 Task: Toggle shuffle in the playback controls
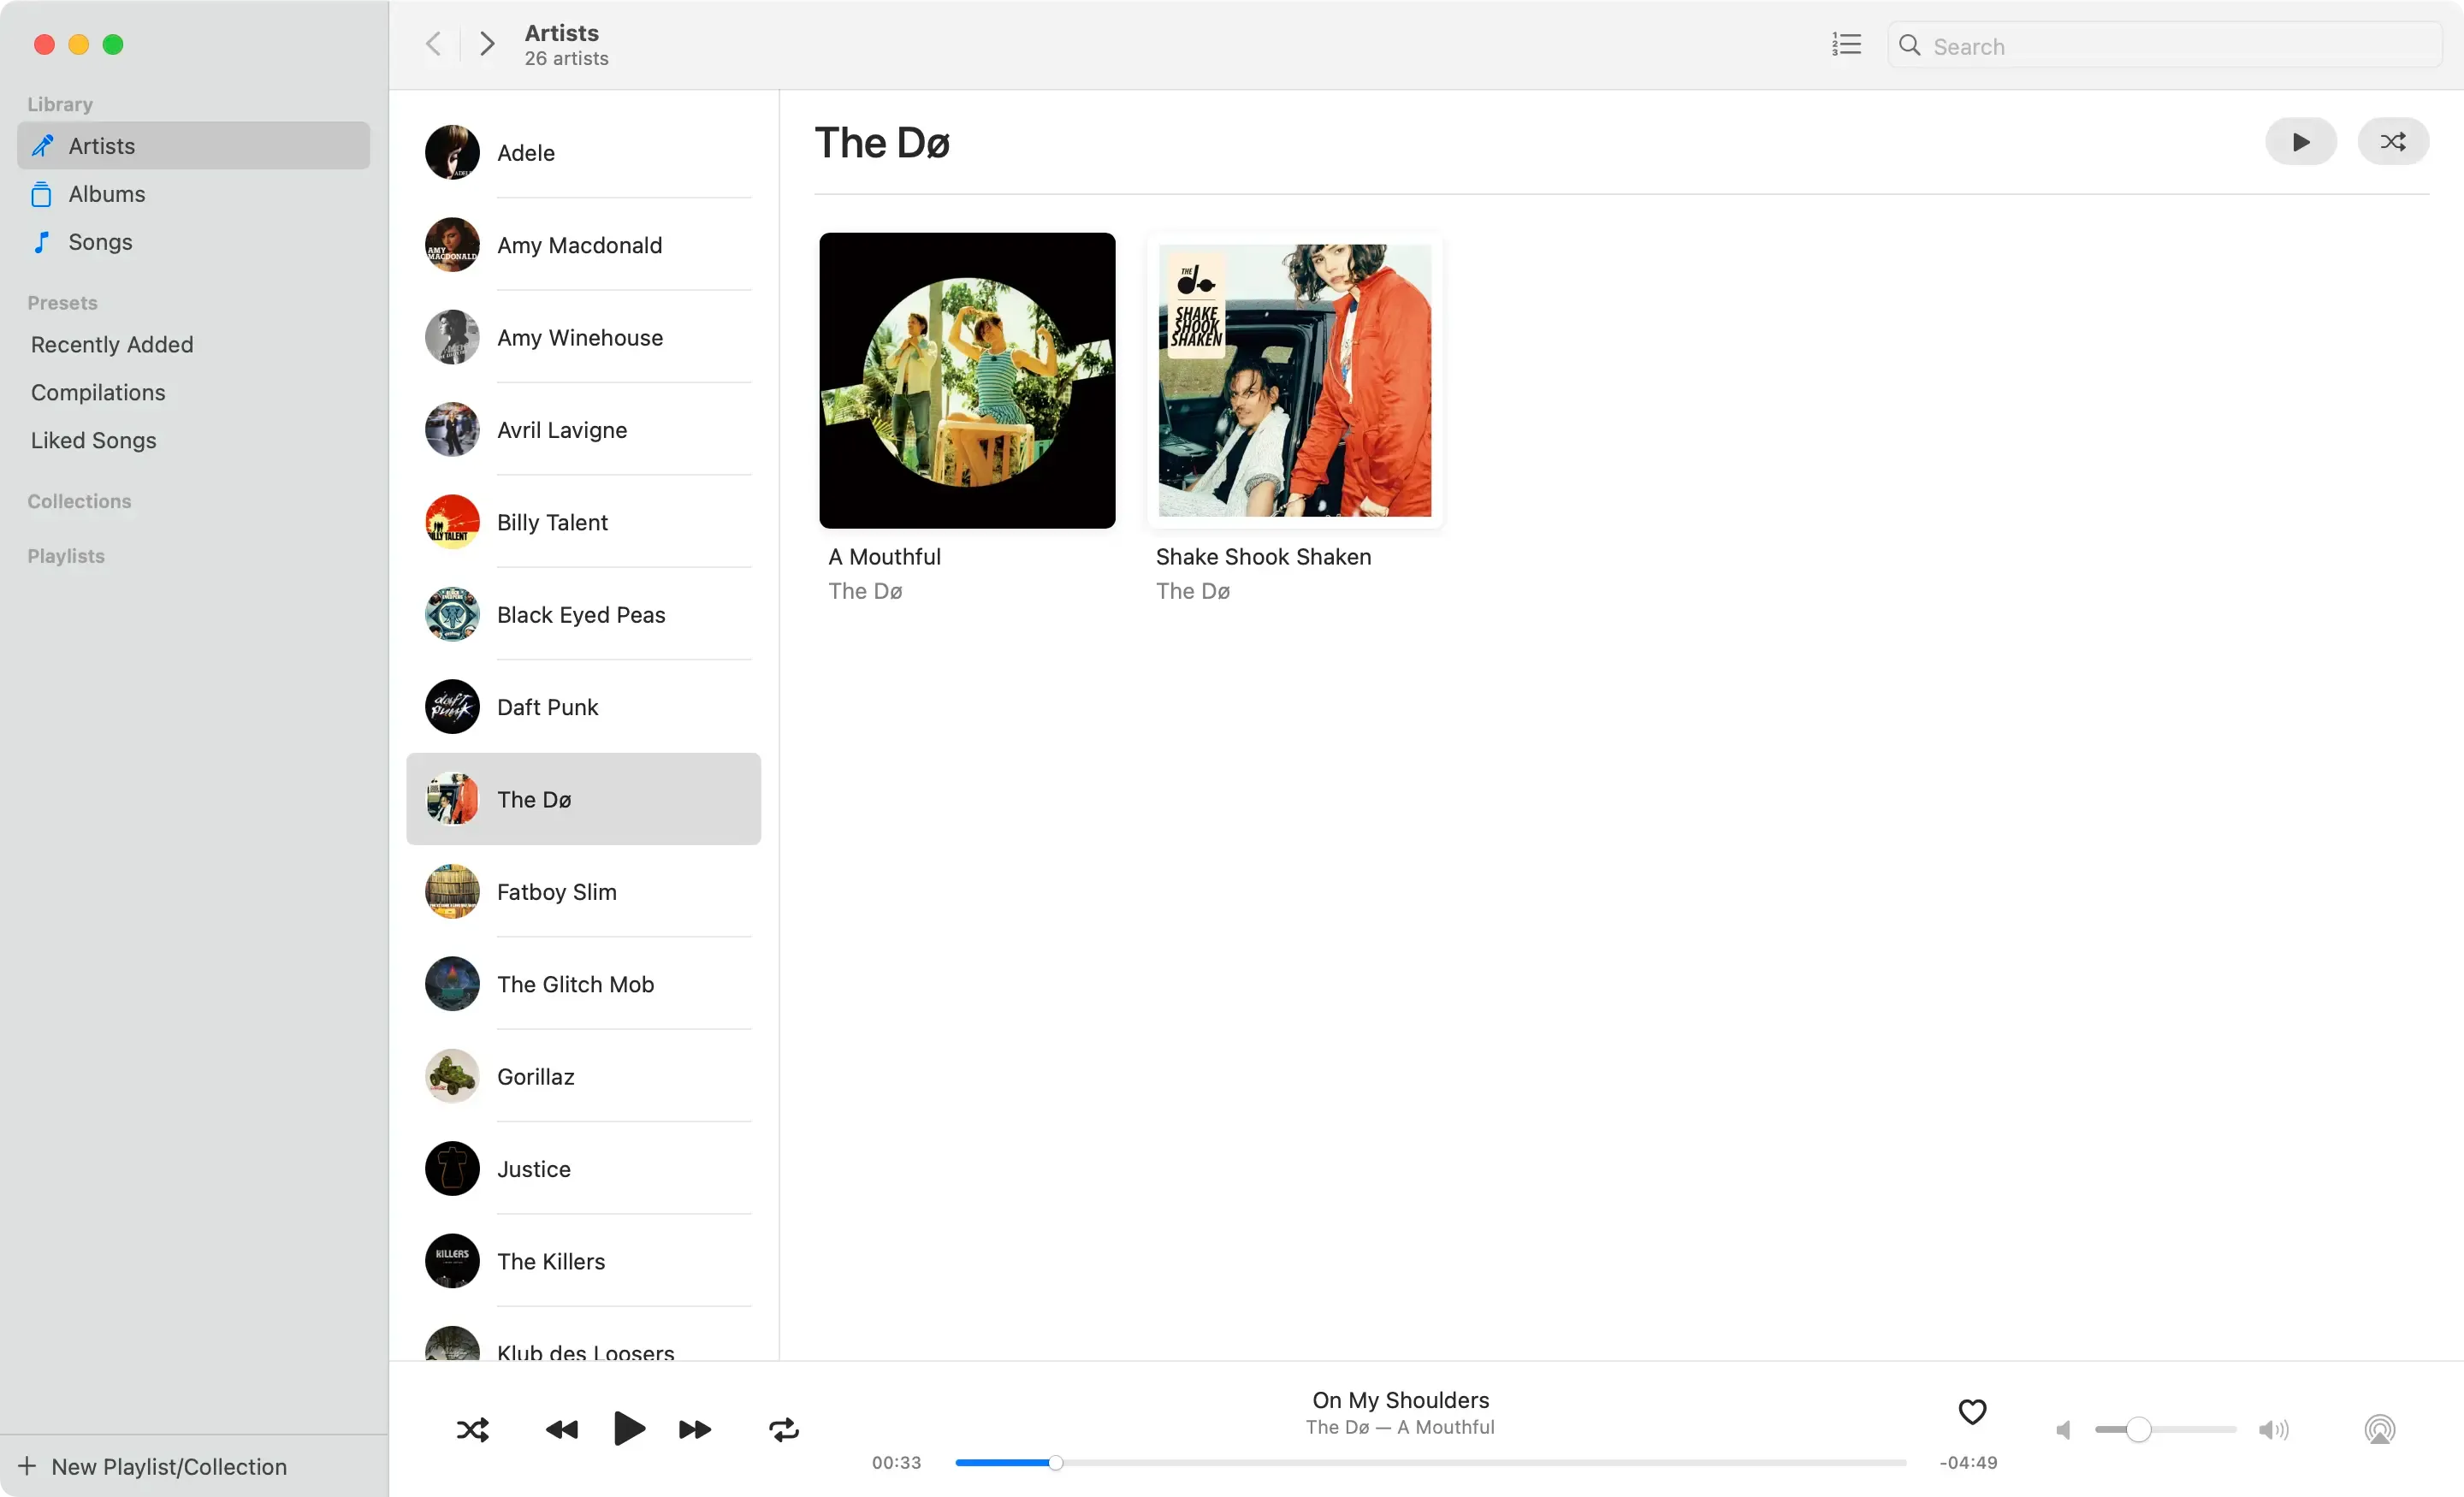(471, 1430)
